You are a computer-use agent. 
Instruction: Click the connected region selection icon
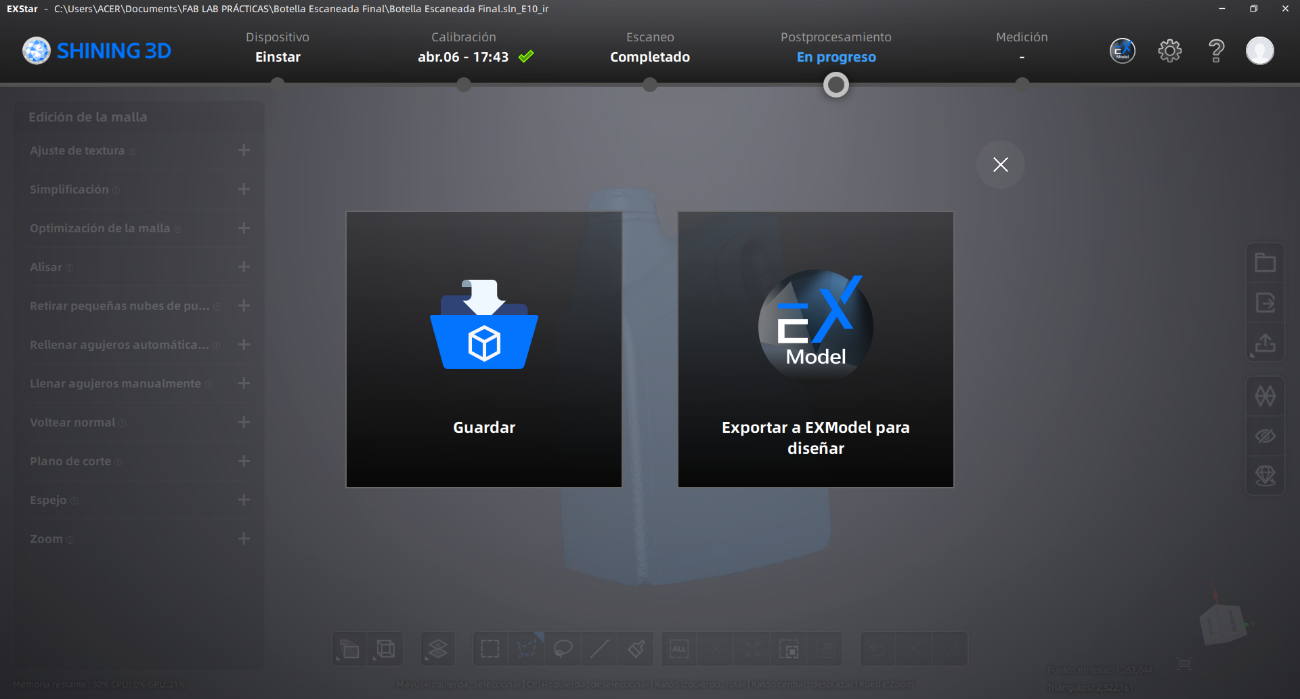(x=790, y=649)
